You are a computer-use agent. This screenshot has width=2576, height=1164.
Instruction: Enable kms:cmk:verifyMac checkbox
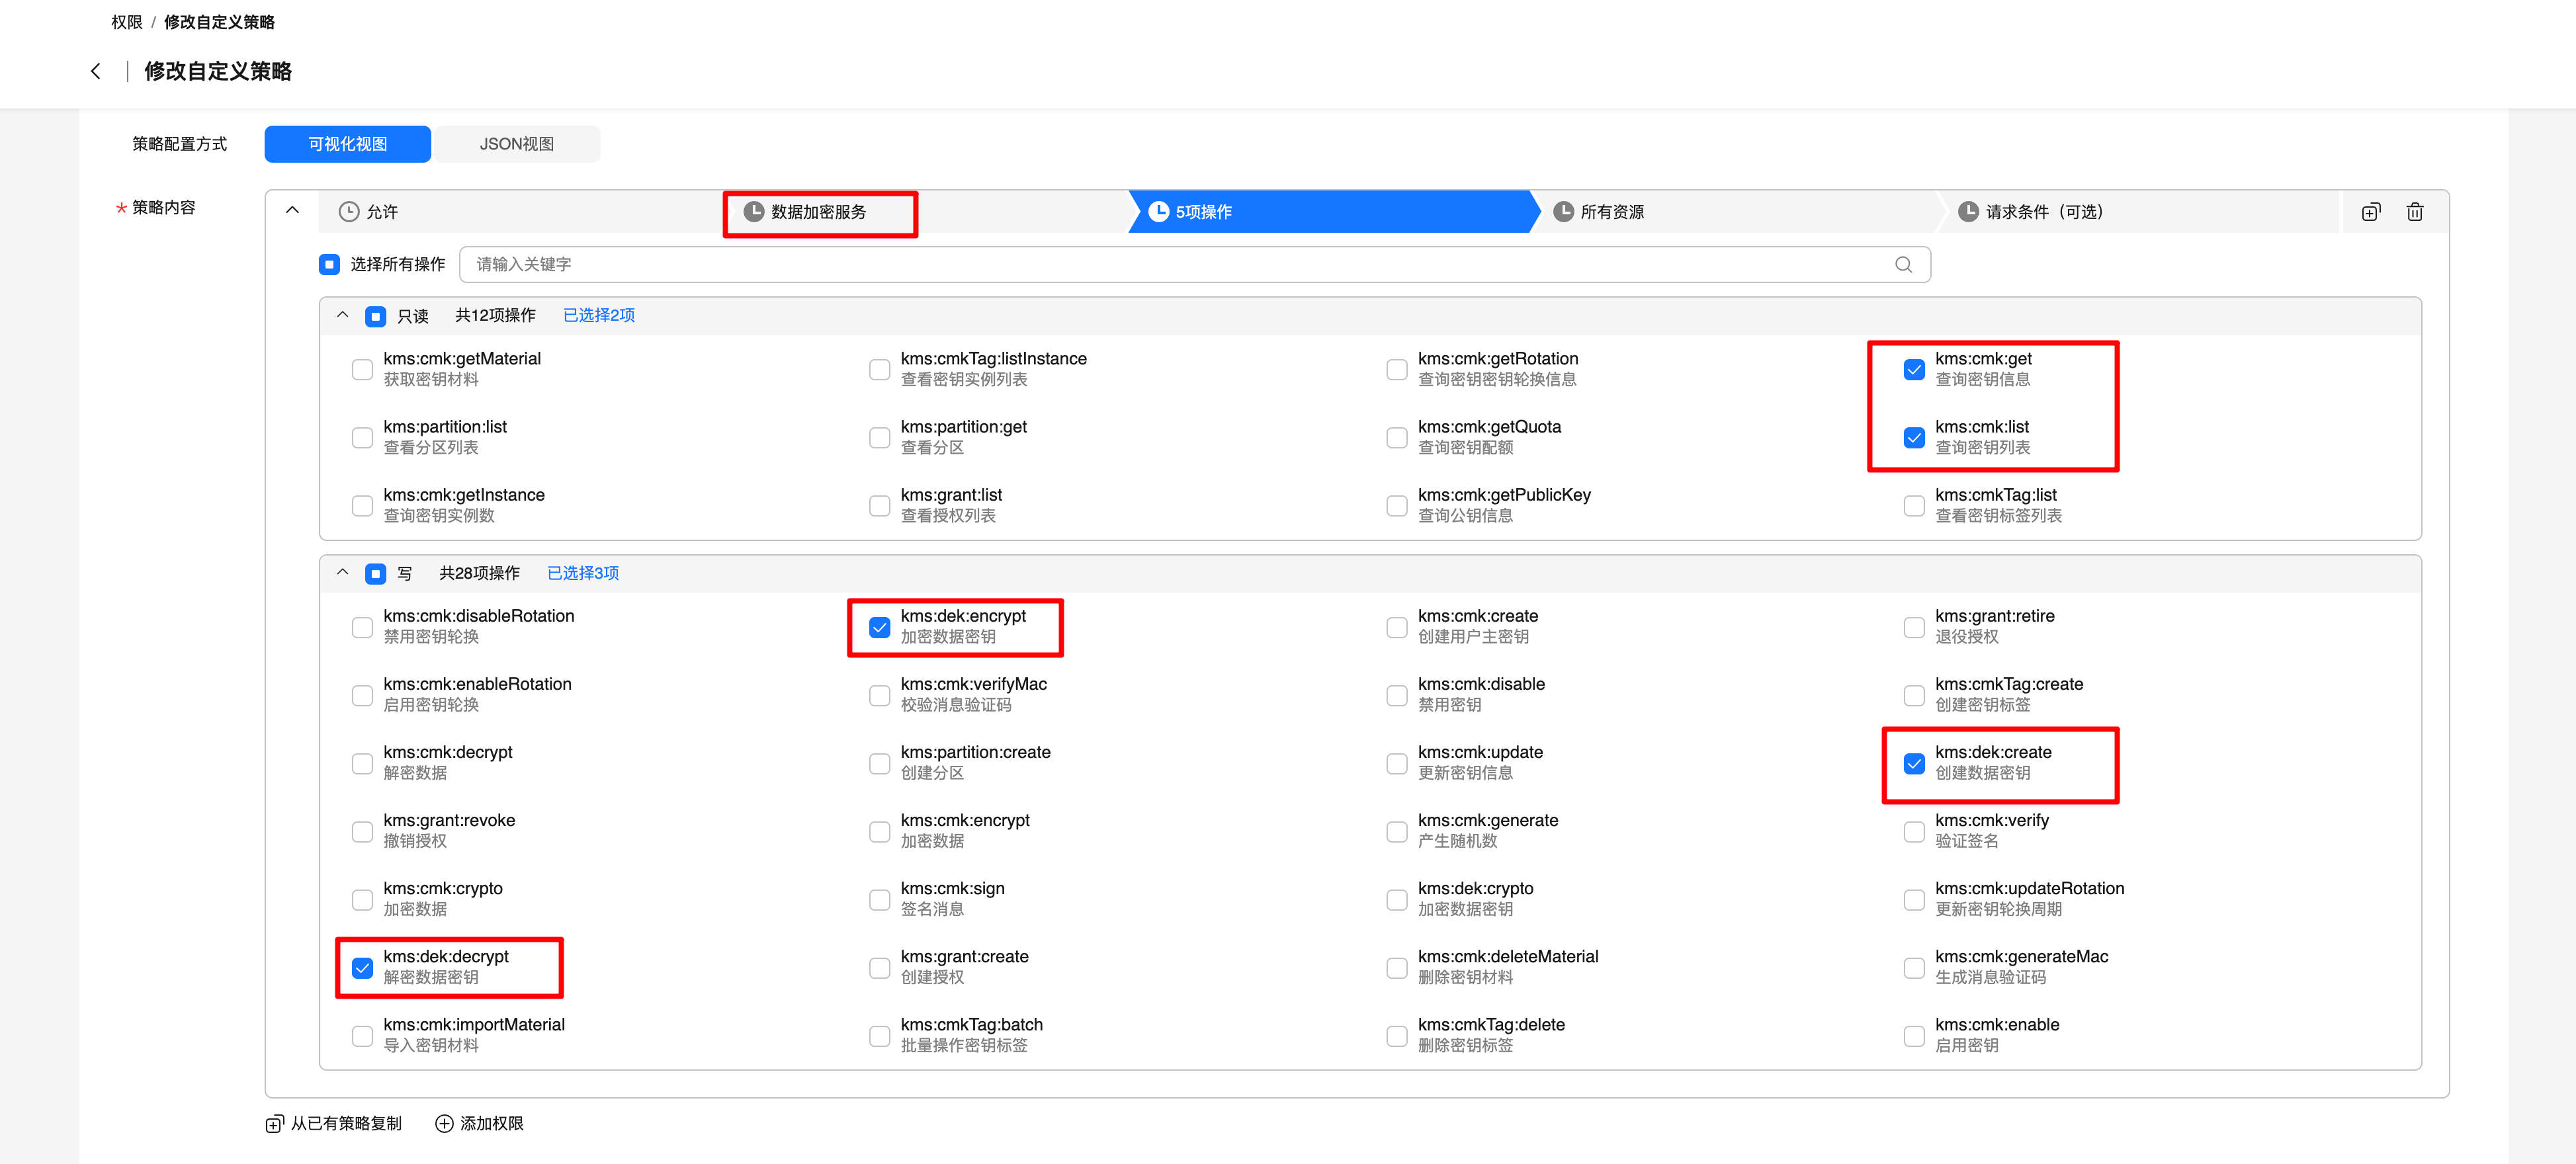click(x=880, y=696)
